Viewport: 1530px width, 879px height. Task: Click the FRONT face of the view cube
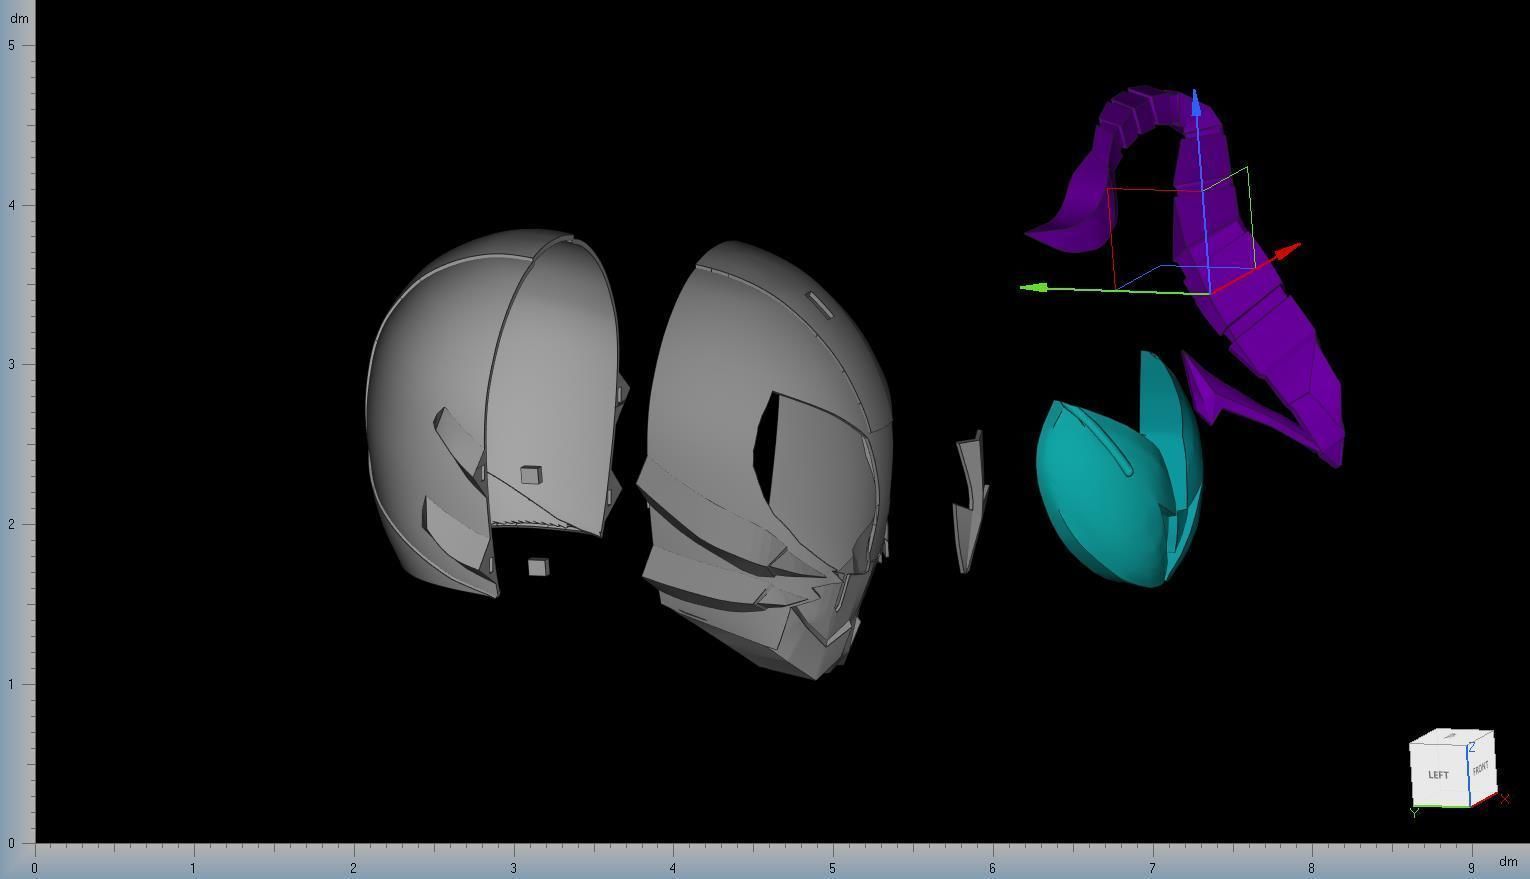[1481, 768]
